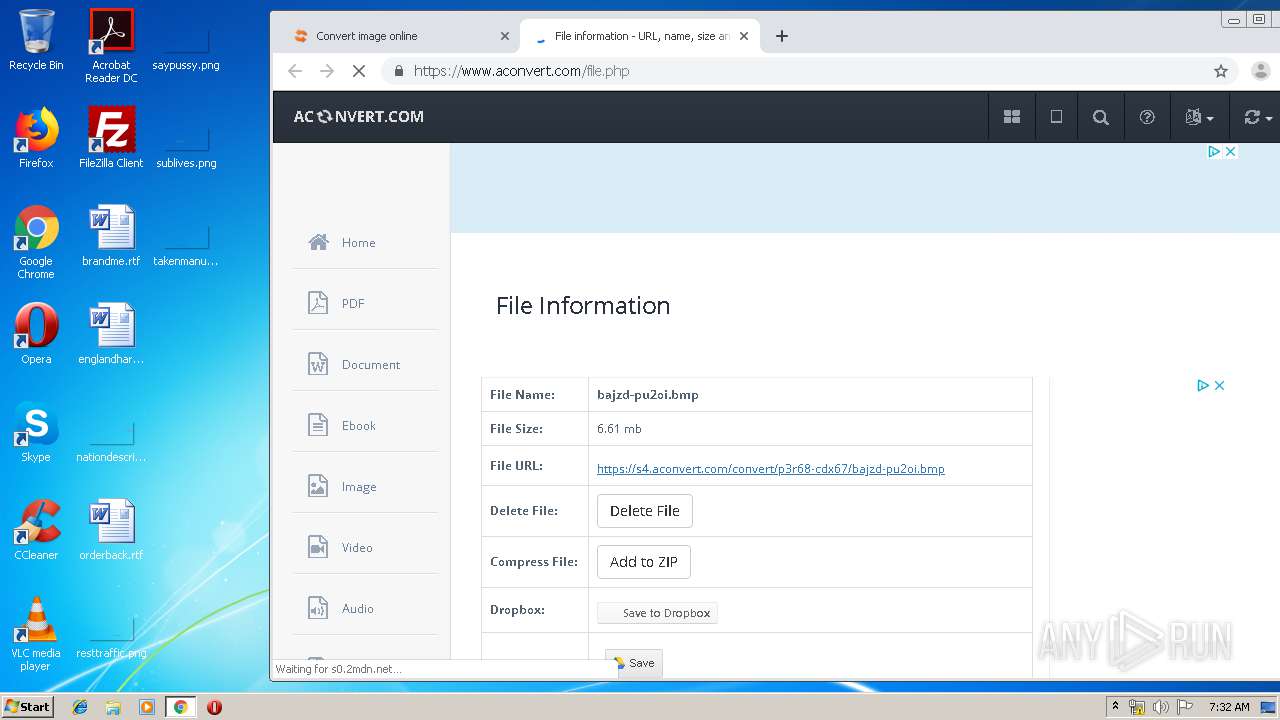Click the 7:32 AM system clock

tap(1229, 707)
